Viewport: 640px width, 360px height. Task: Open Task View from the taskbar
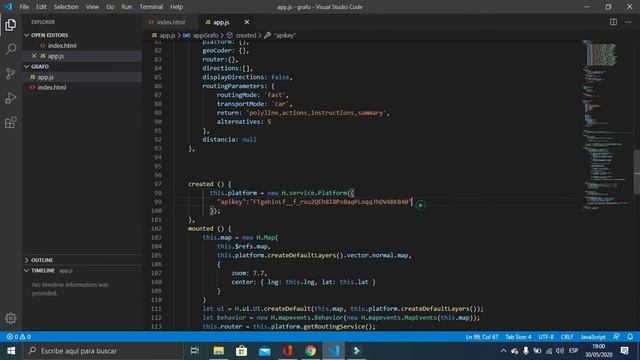(x=195, y=351)
